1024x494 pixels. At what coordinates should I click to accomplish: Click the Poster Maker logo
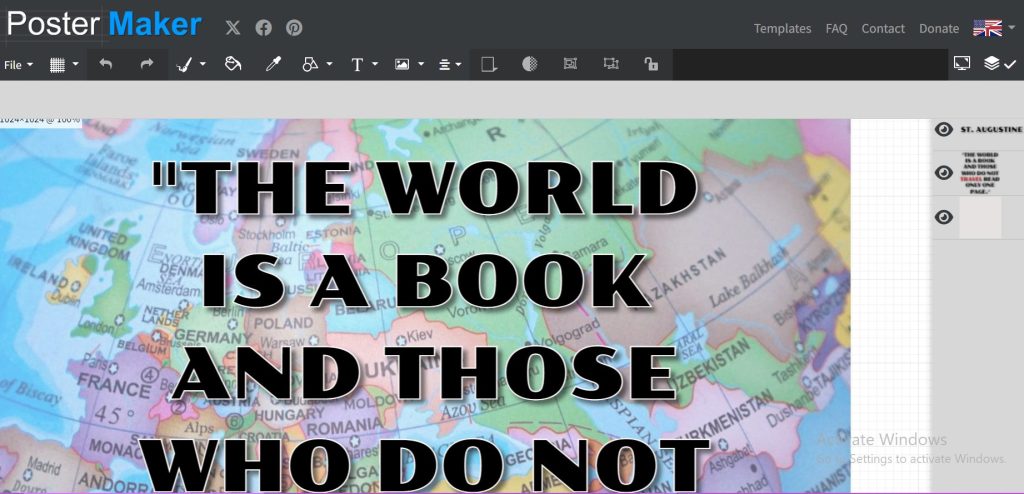(x=104, y=24)
